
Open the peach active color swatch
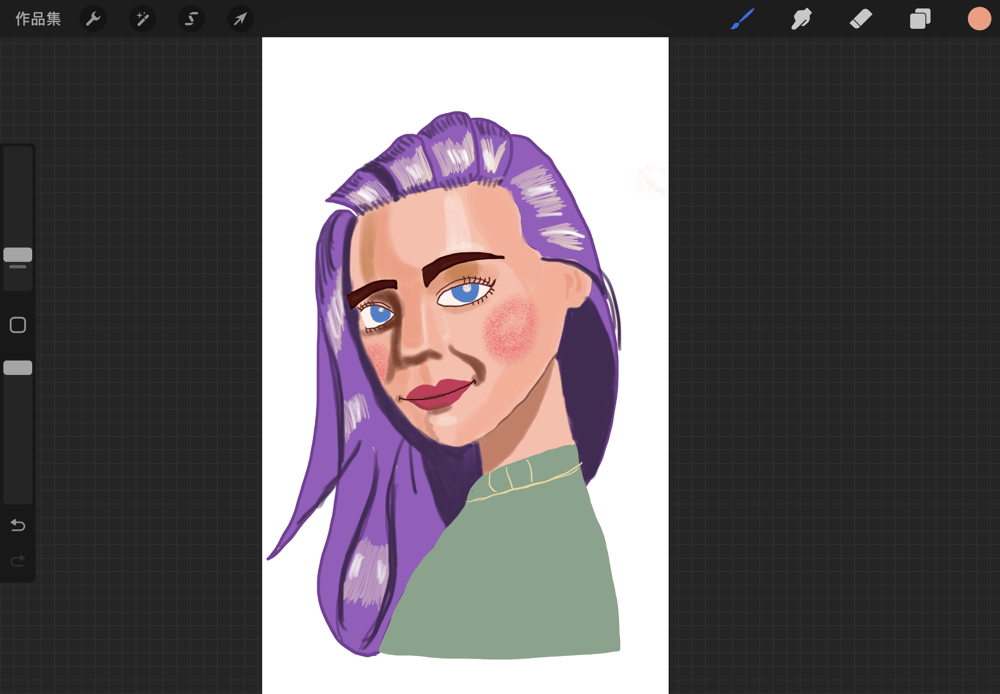tap(979, 19)
